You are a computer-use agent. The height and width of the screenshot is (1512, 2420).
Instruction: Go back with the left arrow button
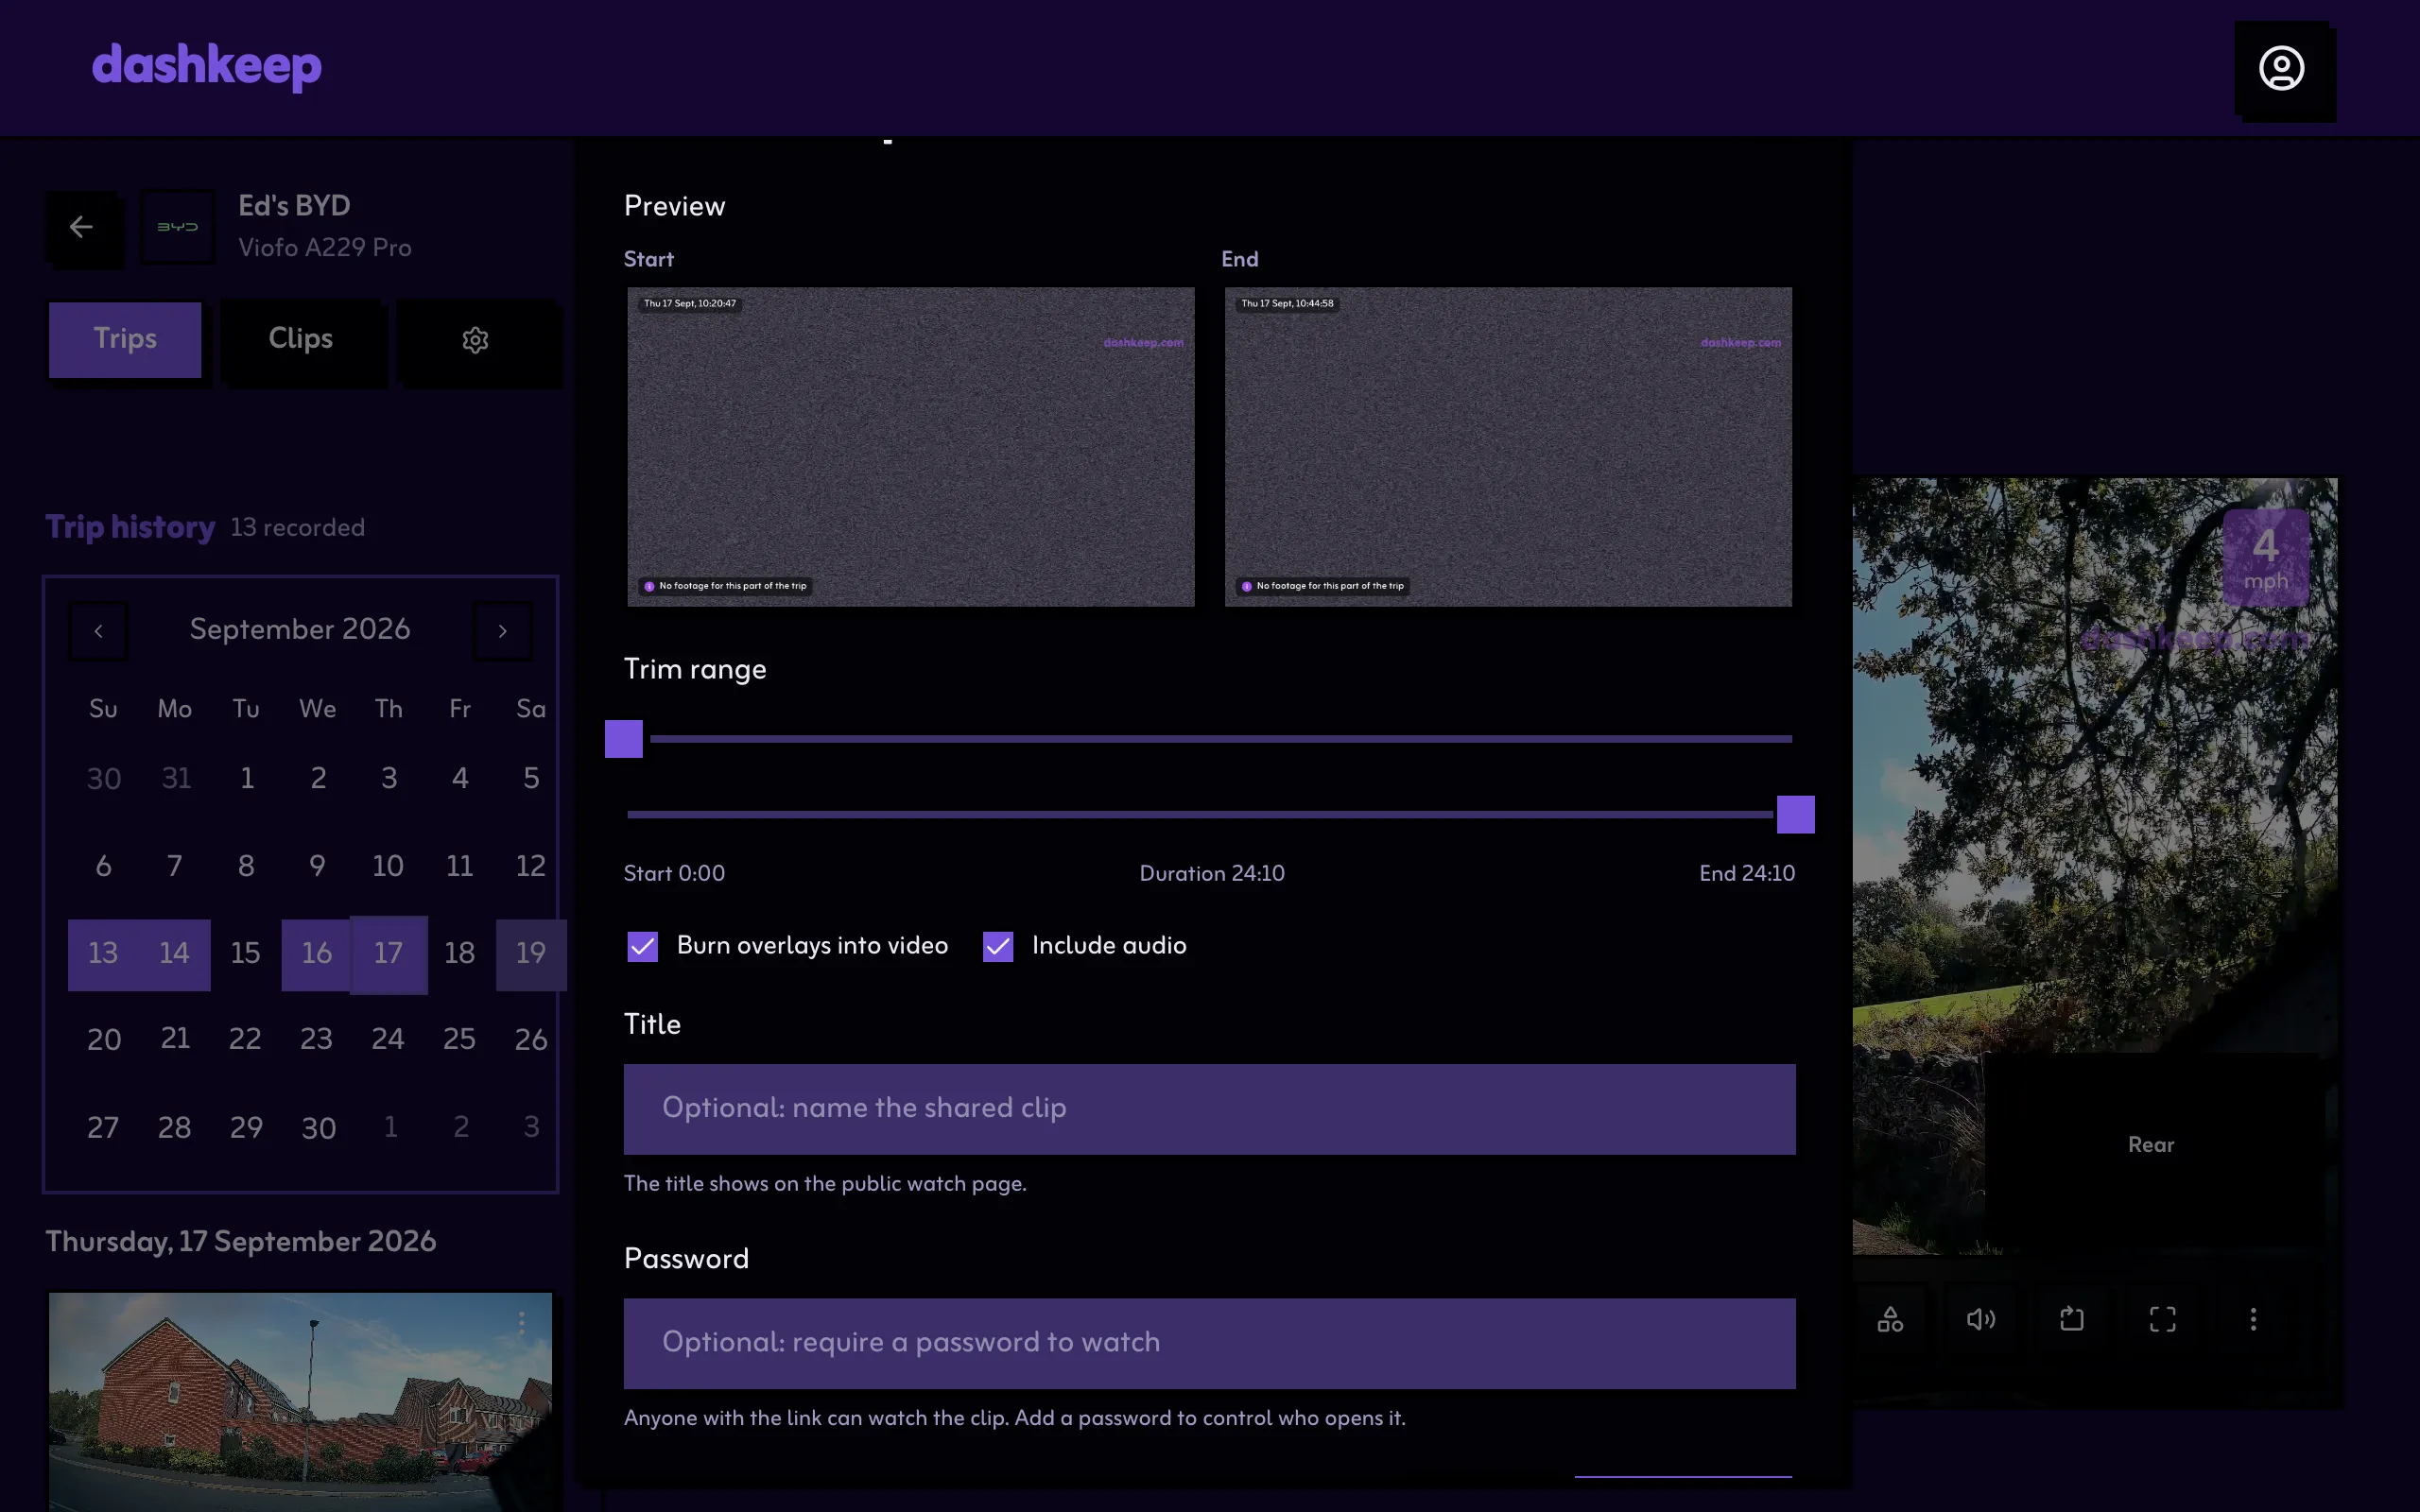[x=82, y=227]
